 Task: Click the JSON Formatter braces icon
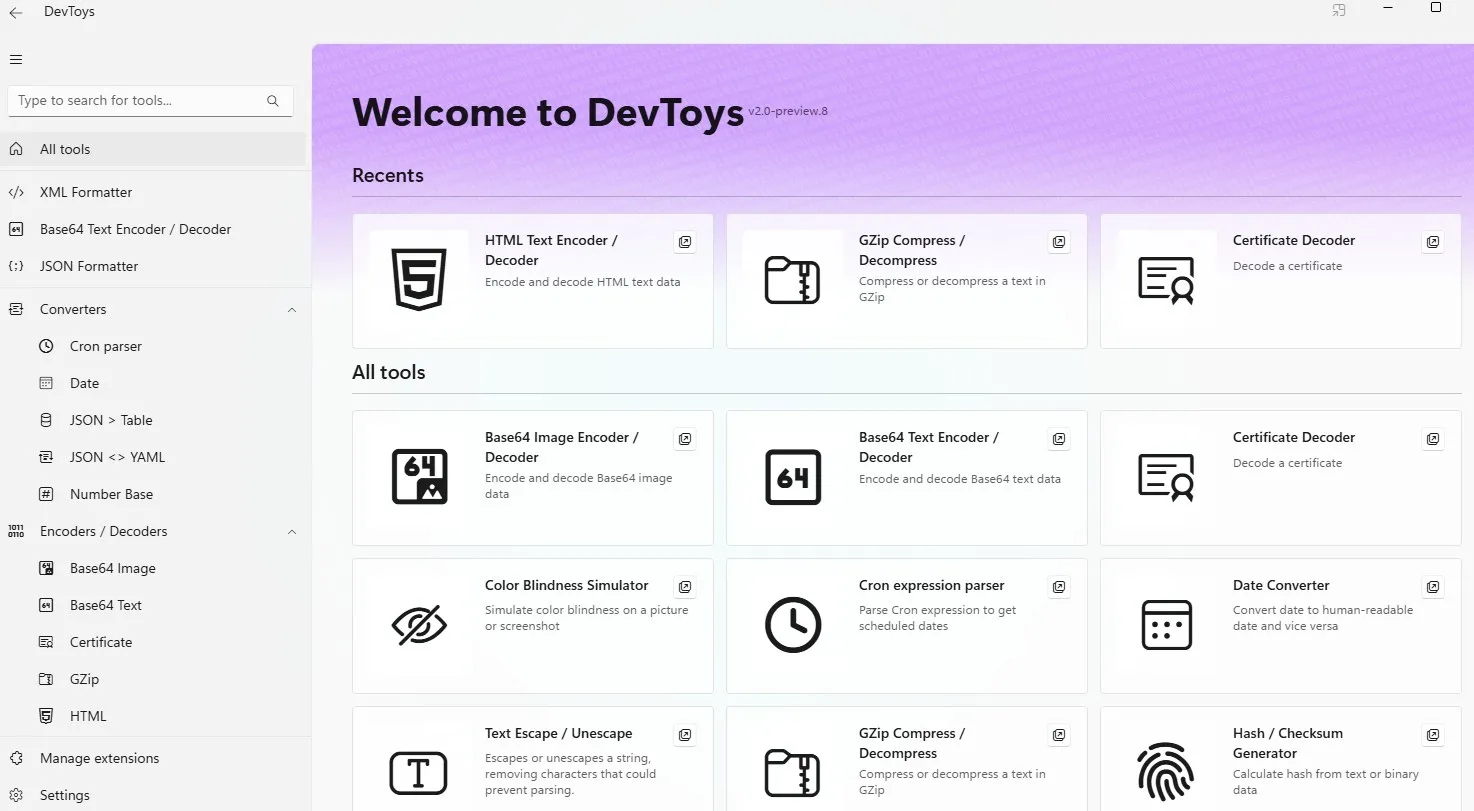coord(16,266)
